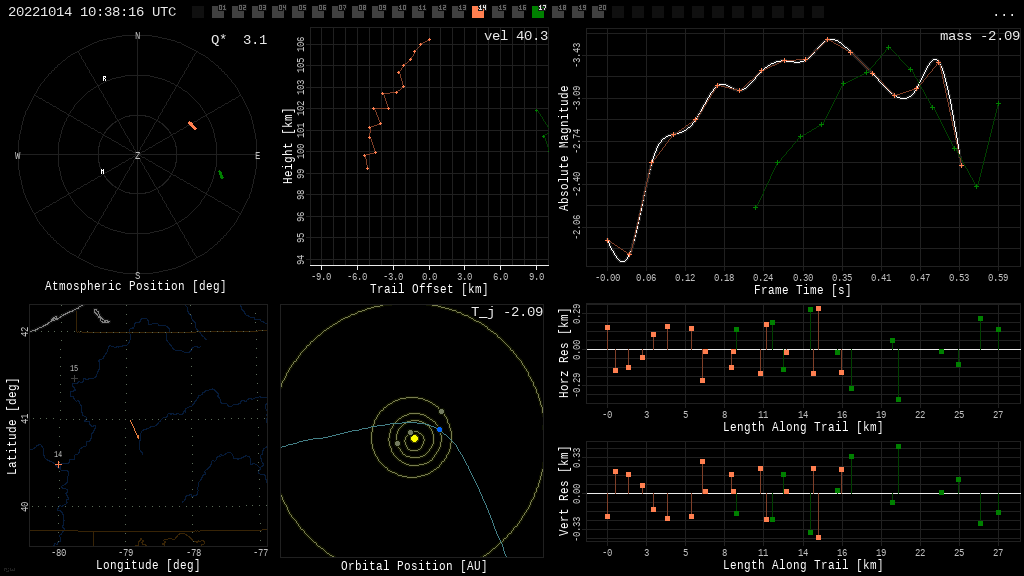Image resolution: width=1024 pixels, height=576 pixels.
Task: Click the yellow Sun in orbital plot
Action: pos(414,439)
